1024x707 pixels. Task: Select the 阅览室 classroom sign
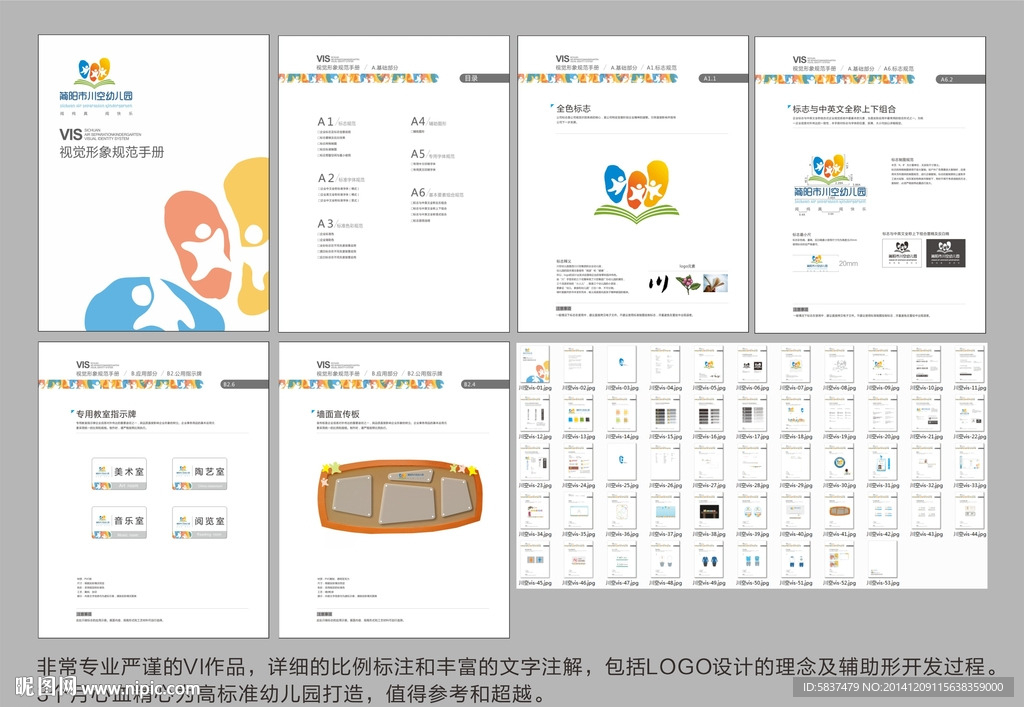pos(200,522)
